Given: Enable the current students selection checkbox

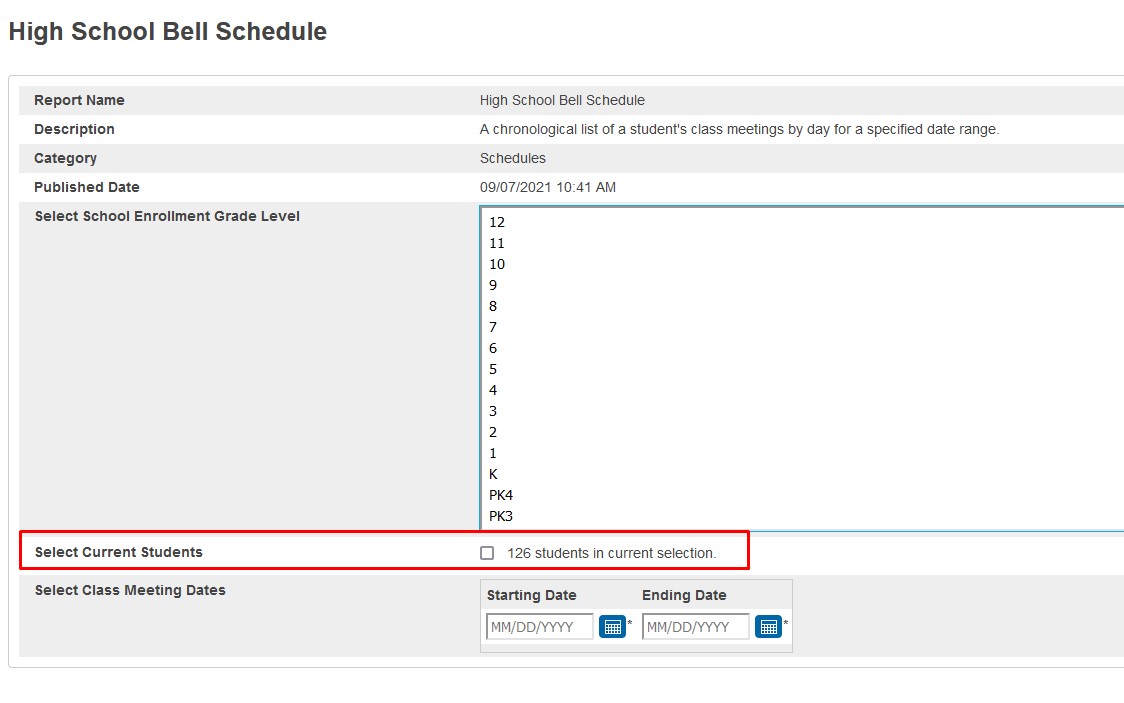Looking at the screenshot, I should (x=487, y=552).
